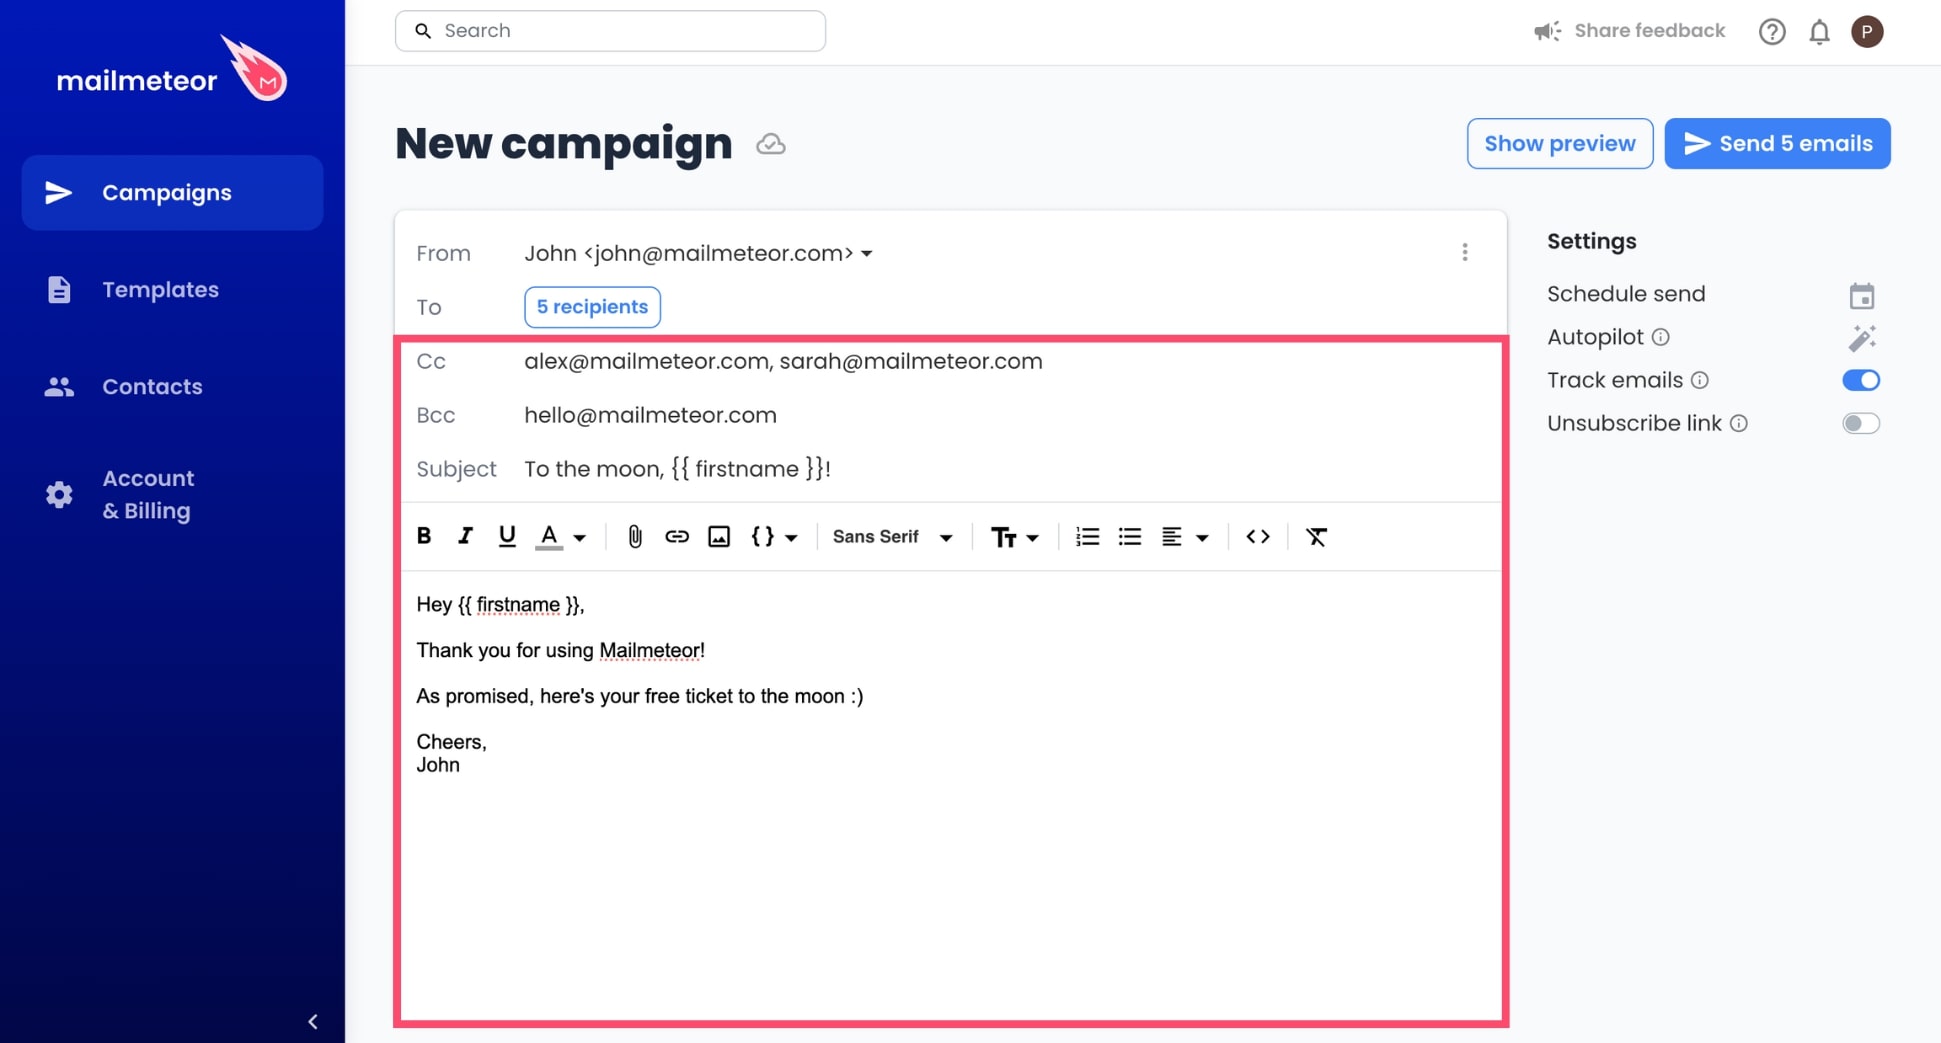Open the help question mark icon
The width and height of the screenshot is (1941, 1043).
point(1772,31)
